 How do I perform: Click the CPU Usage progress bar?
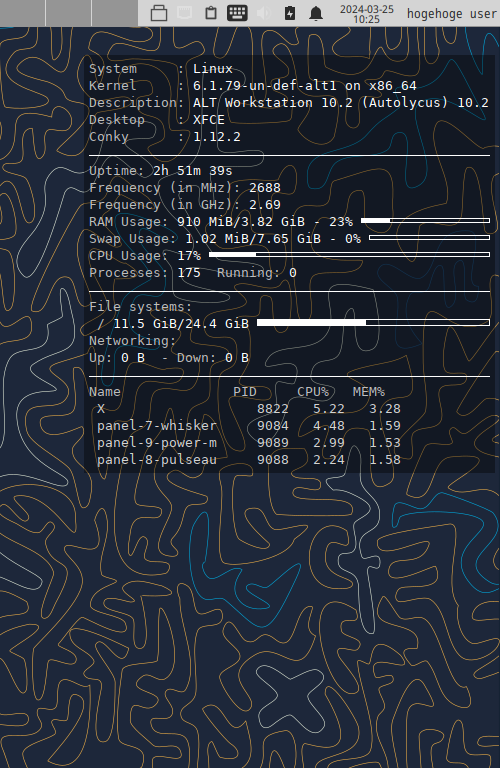pyautogui.click(x=350, y=255)
